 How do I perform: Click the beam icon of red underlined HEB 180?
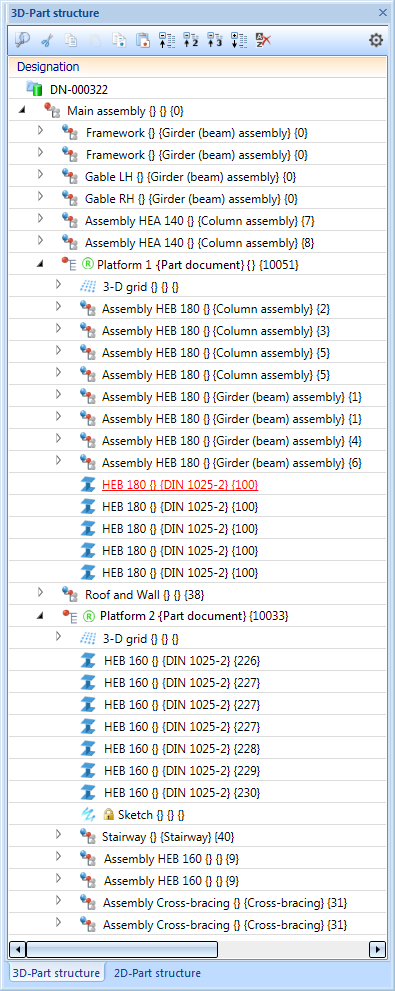(88, 485)
